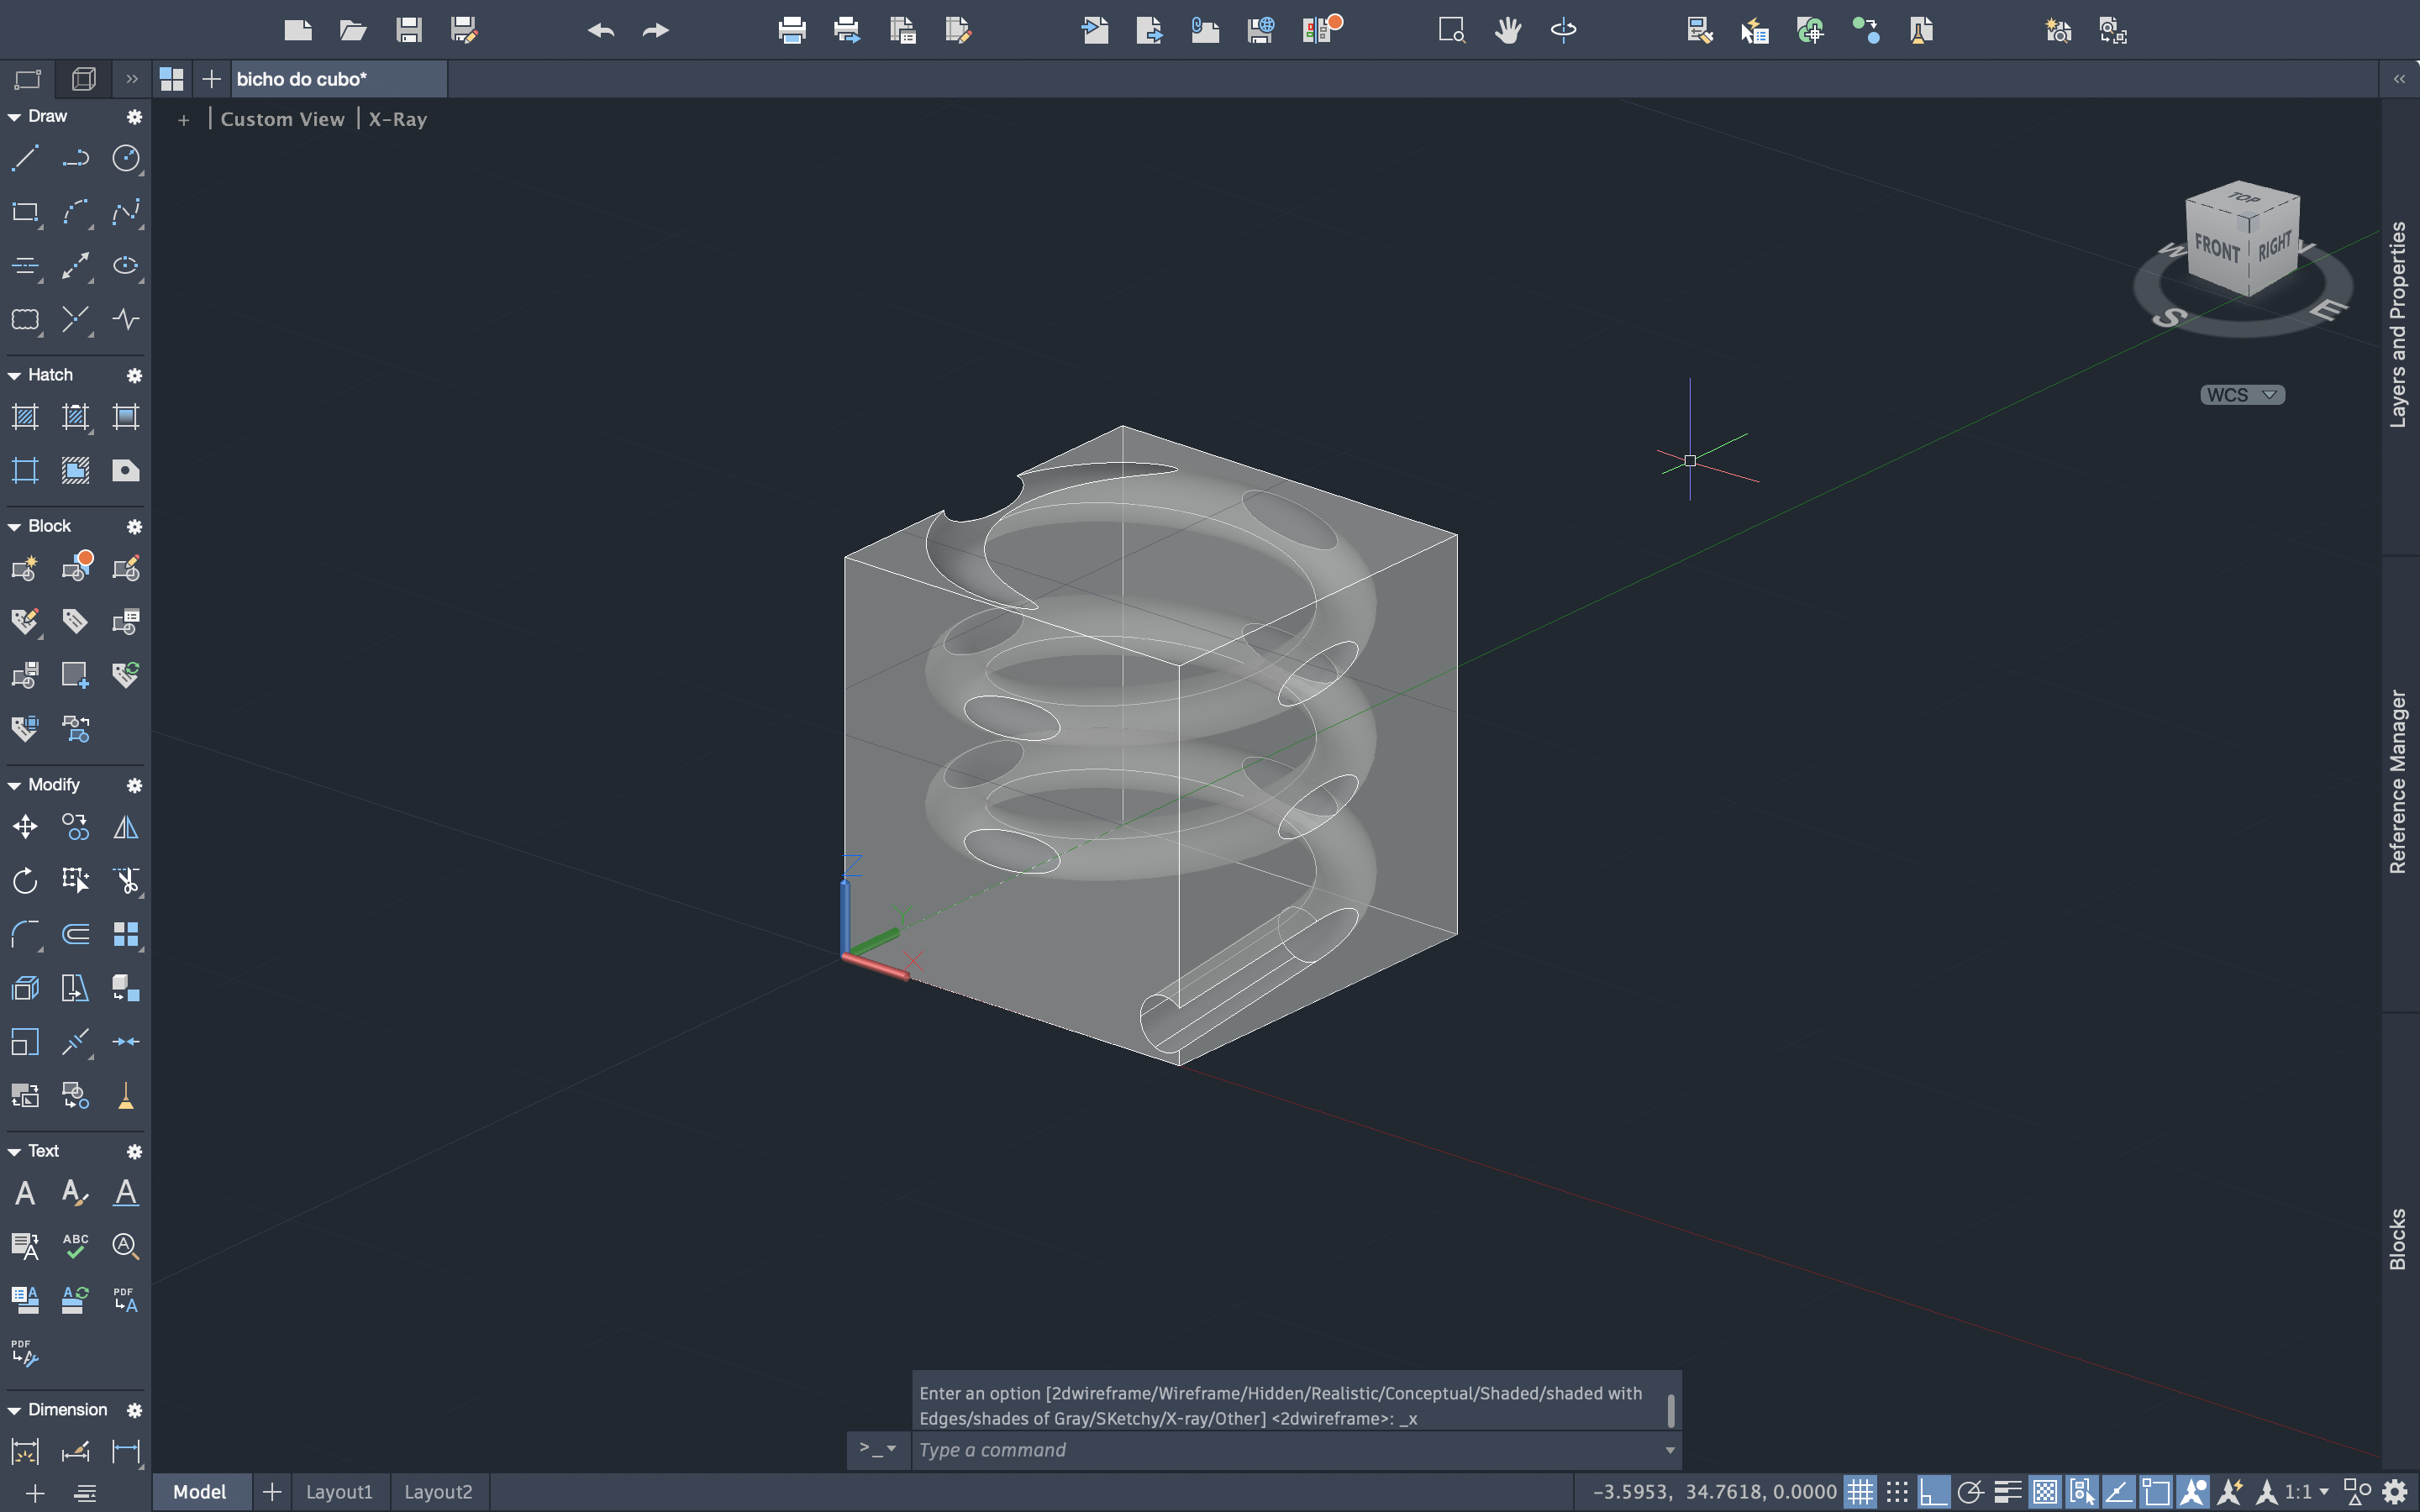
Task: Collapse the Text panel
Action: pos(14,1151)
